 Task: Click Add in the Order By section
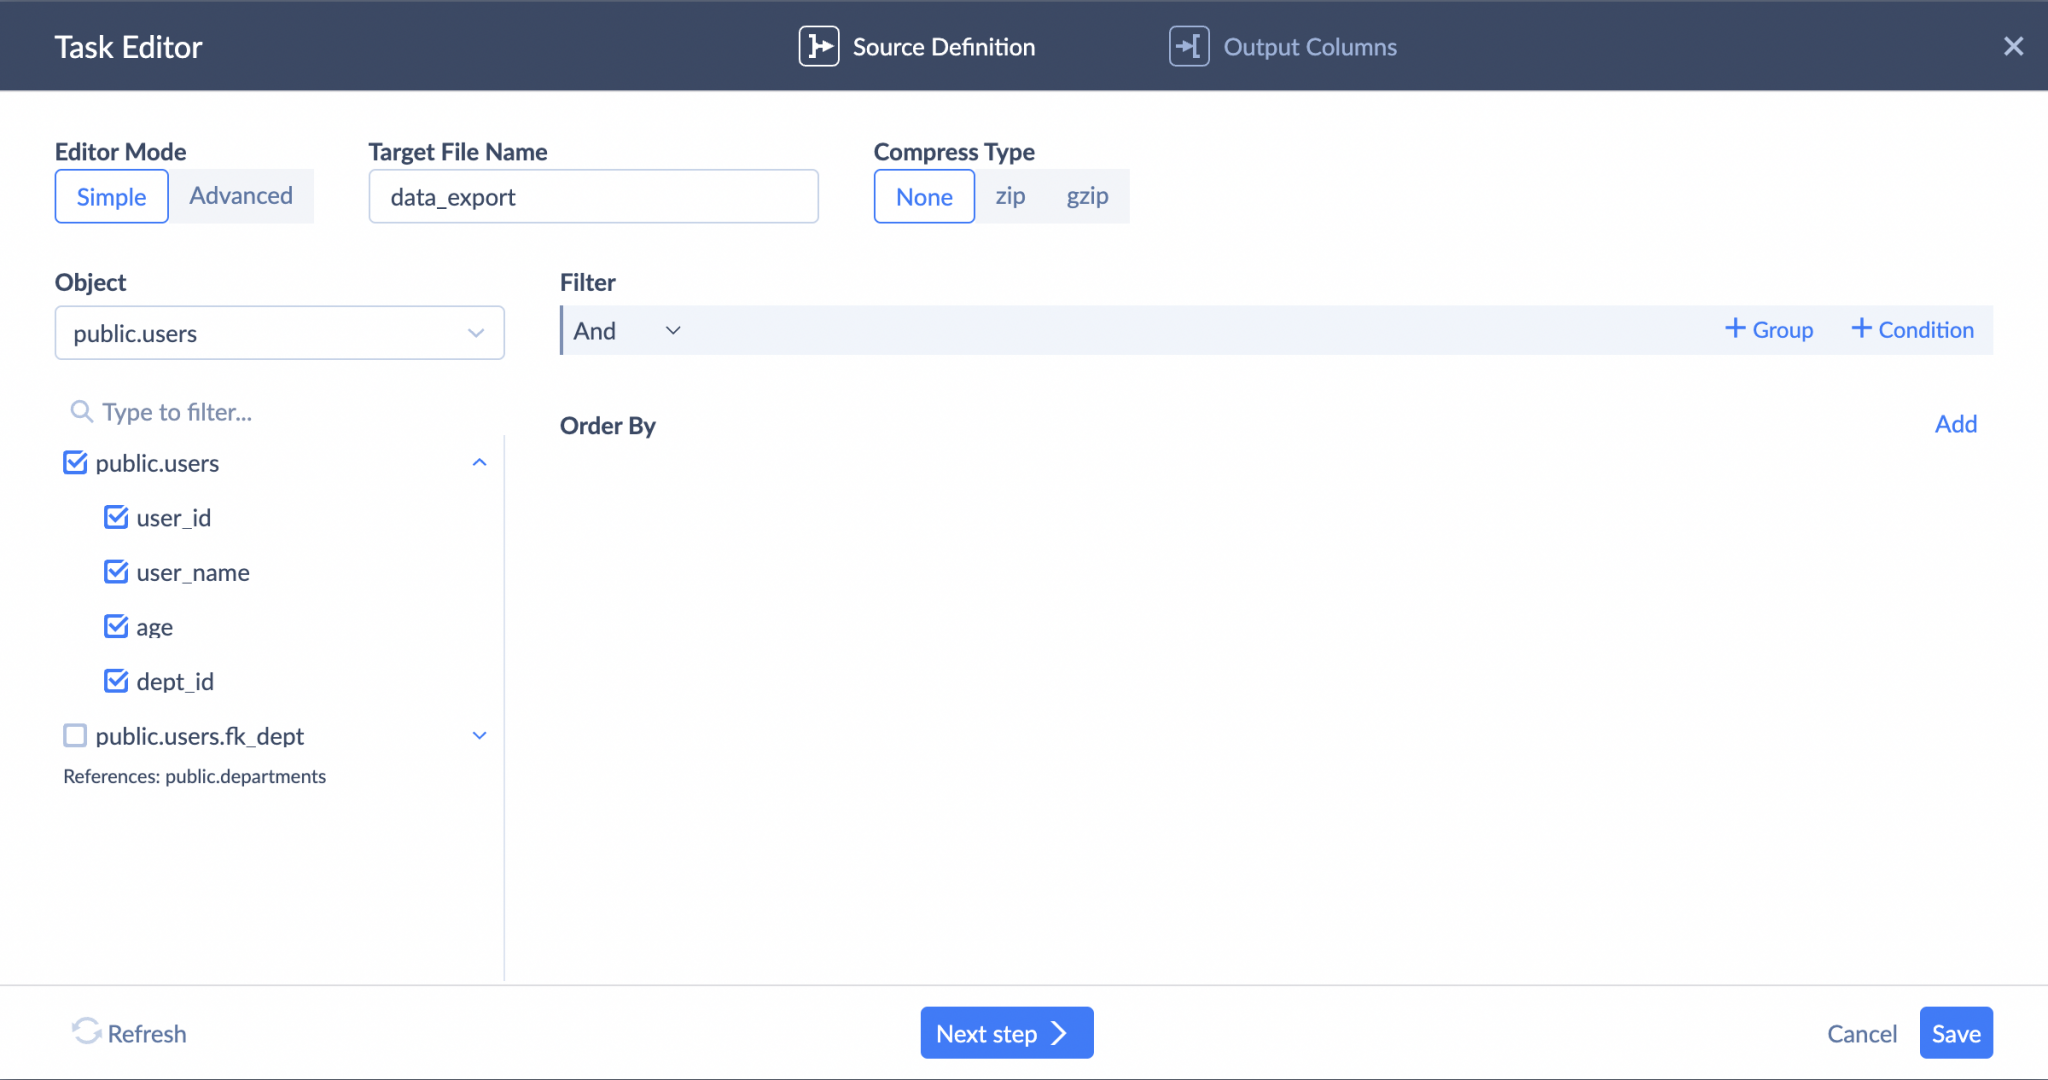(1955, 423)
